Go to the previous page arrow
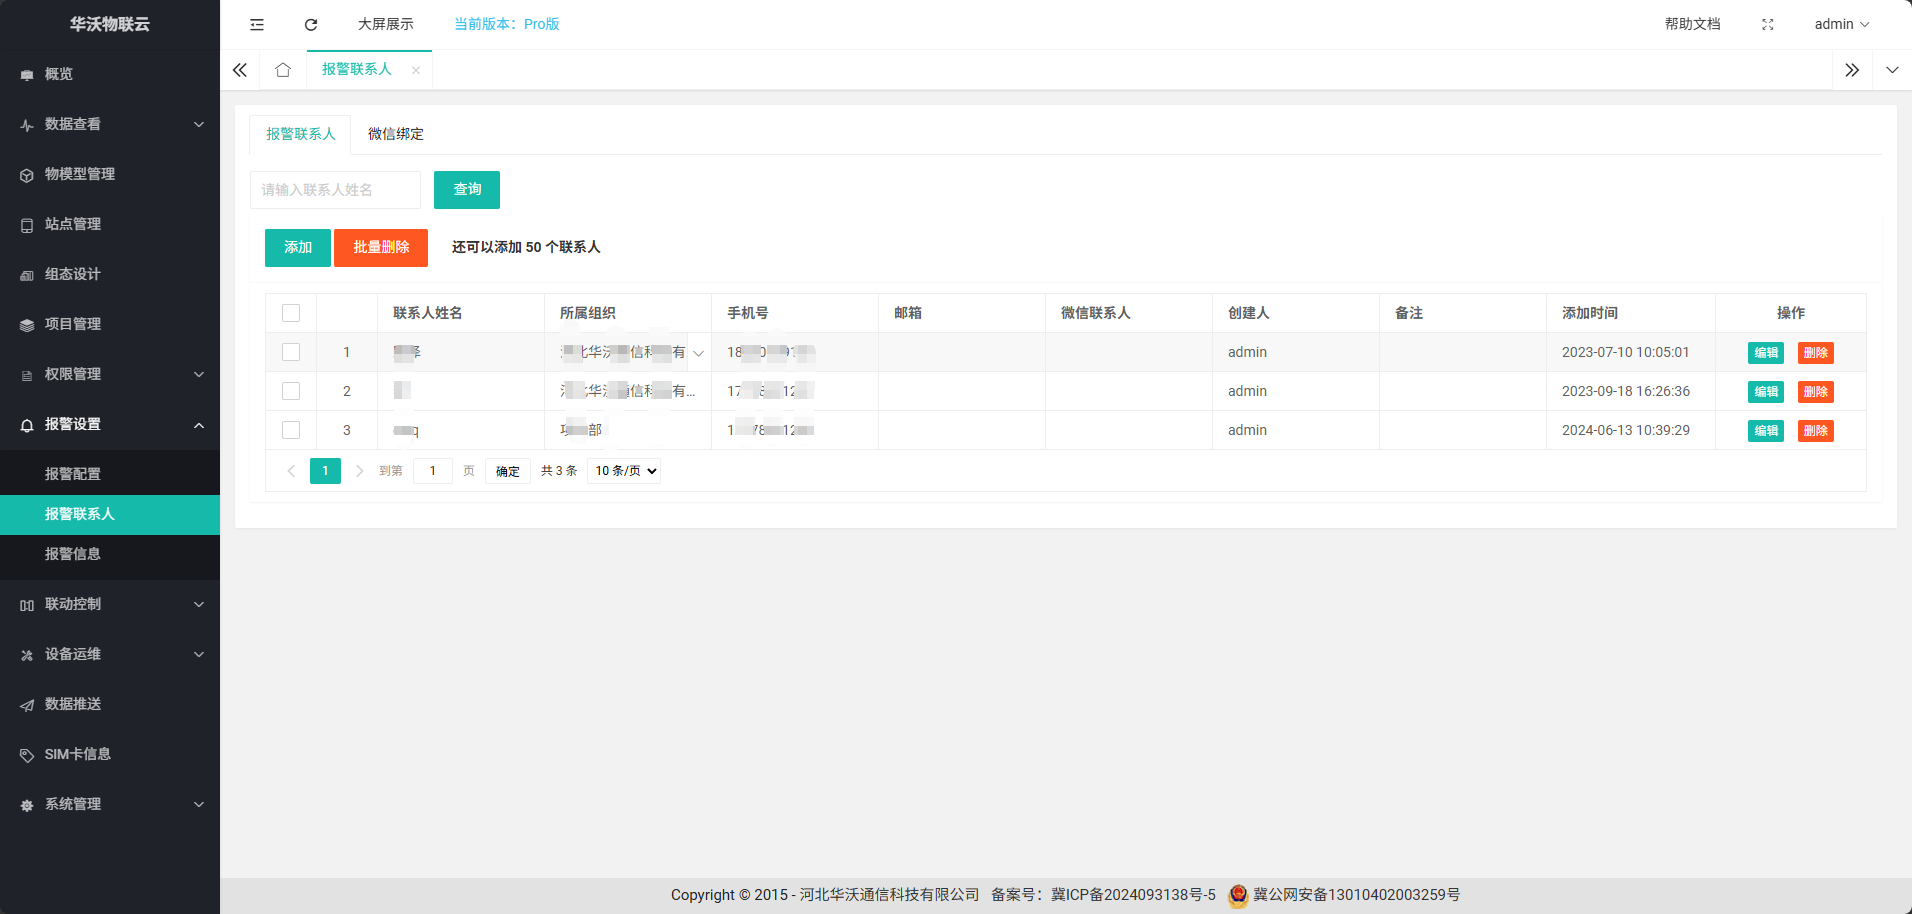Image resolution: width=1912 pixels, height=914 pixels. click(291, 471)
